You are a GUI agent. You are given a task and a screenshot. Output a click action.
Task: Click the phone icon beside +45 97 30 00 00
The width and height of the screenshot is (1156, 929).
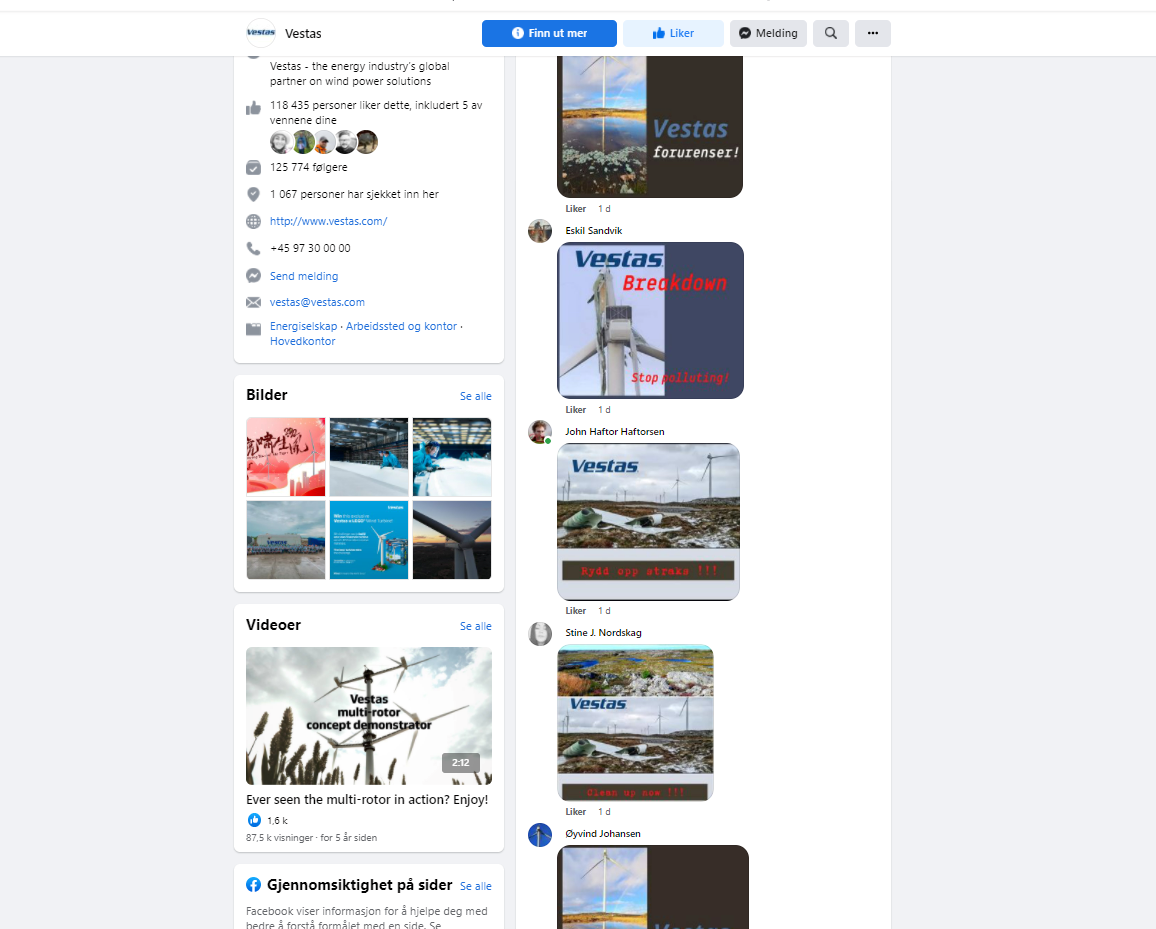pos(253,248)
